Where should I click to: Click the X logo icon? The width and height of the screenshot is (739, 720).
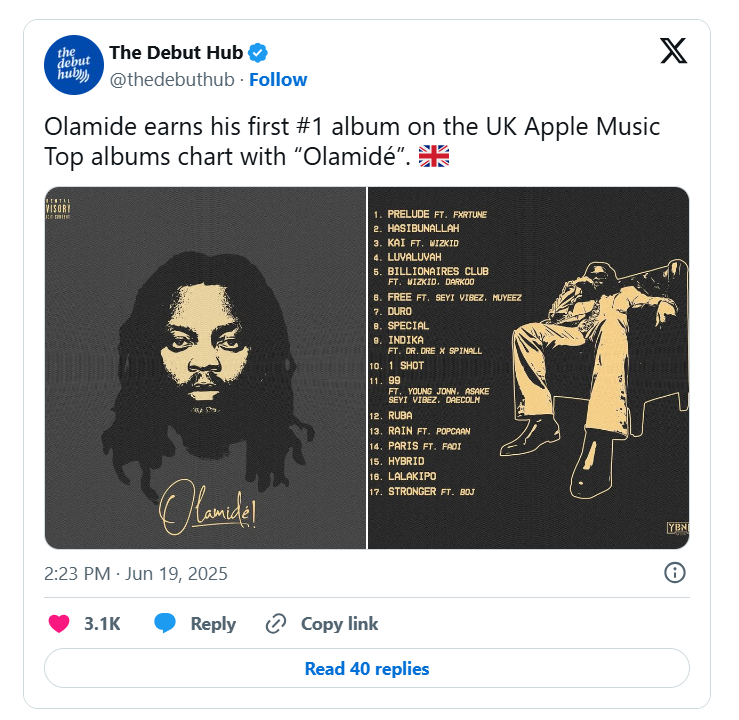coord(673,50)
